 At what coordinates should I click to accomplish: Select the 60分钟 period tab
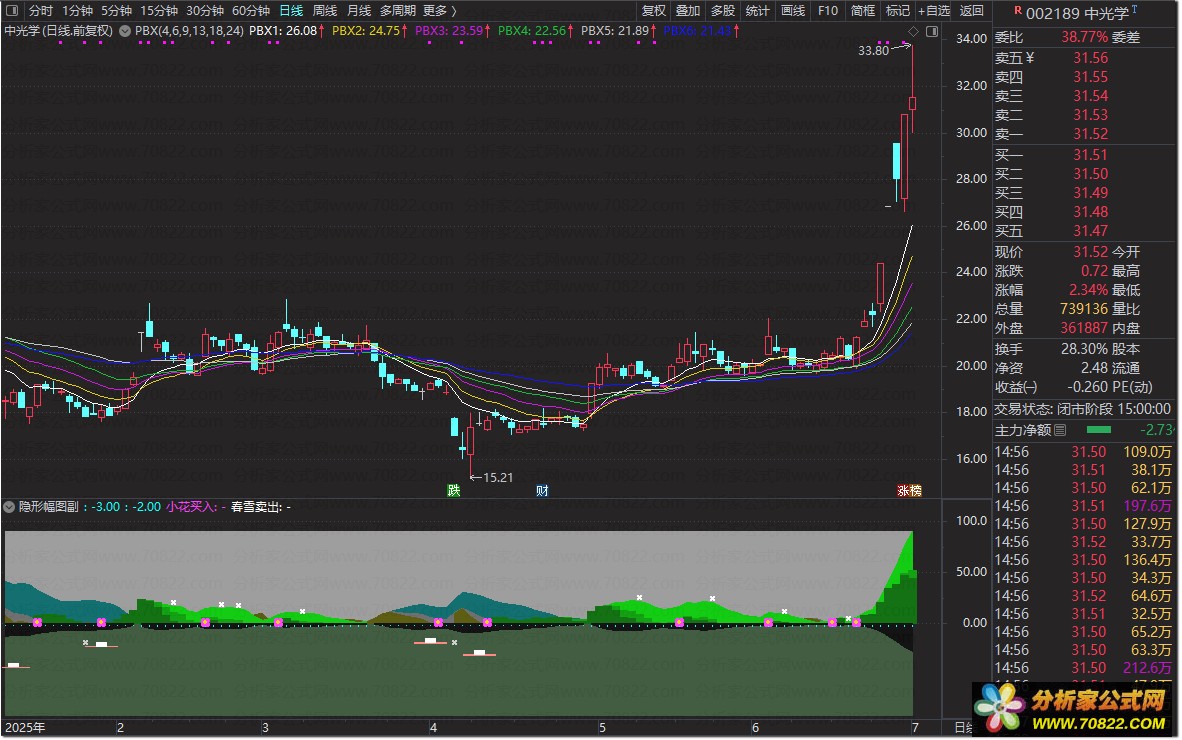pos(251,11)
